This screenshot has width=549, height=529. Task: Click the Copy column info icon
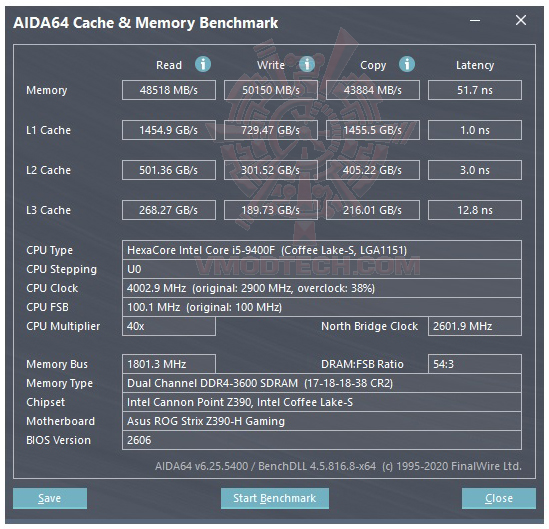click(406, 64)
